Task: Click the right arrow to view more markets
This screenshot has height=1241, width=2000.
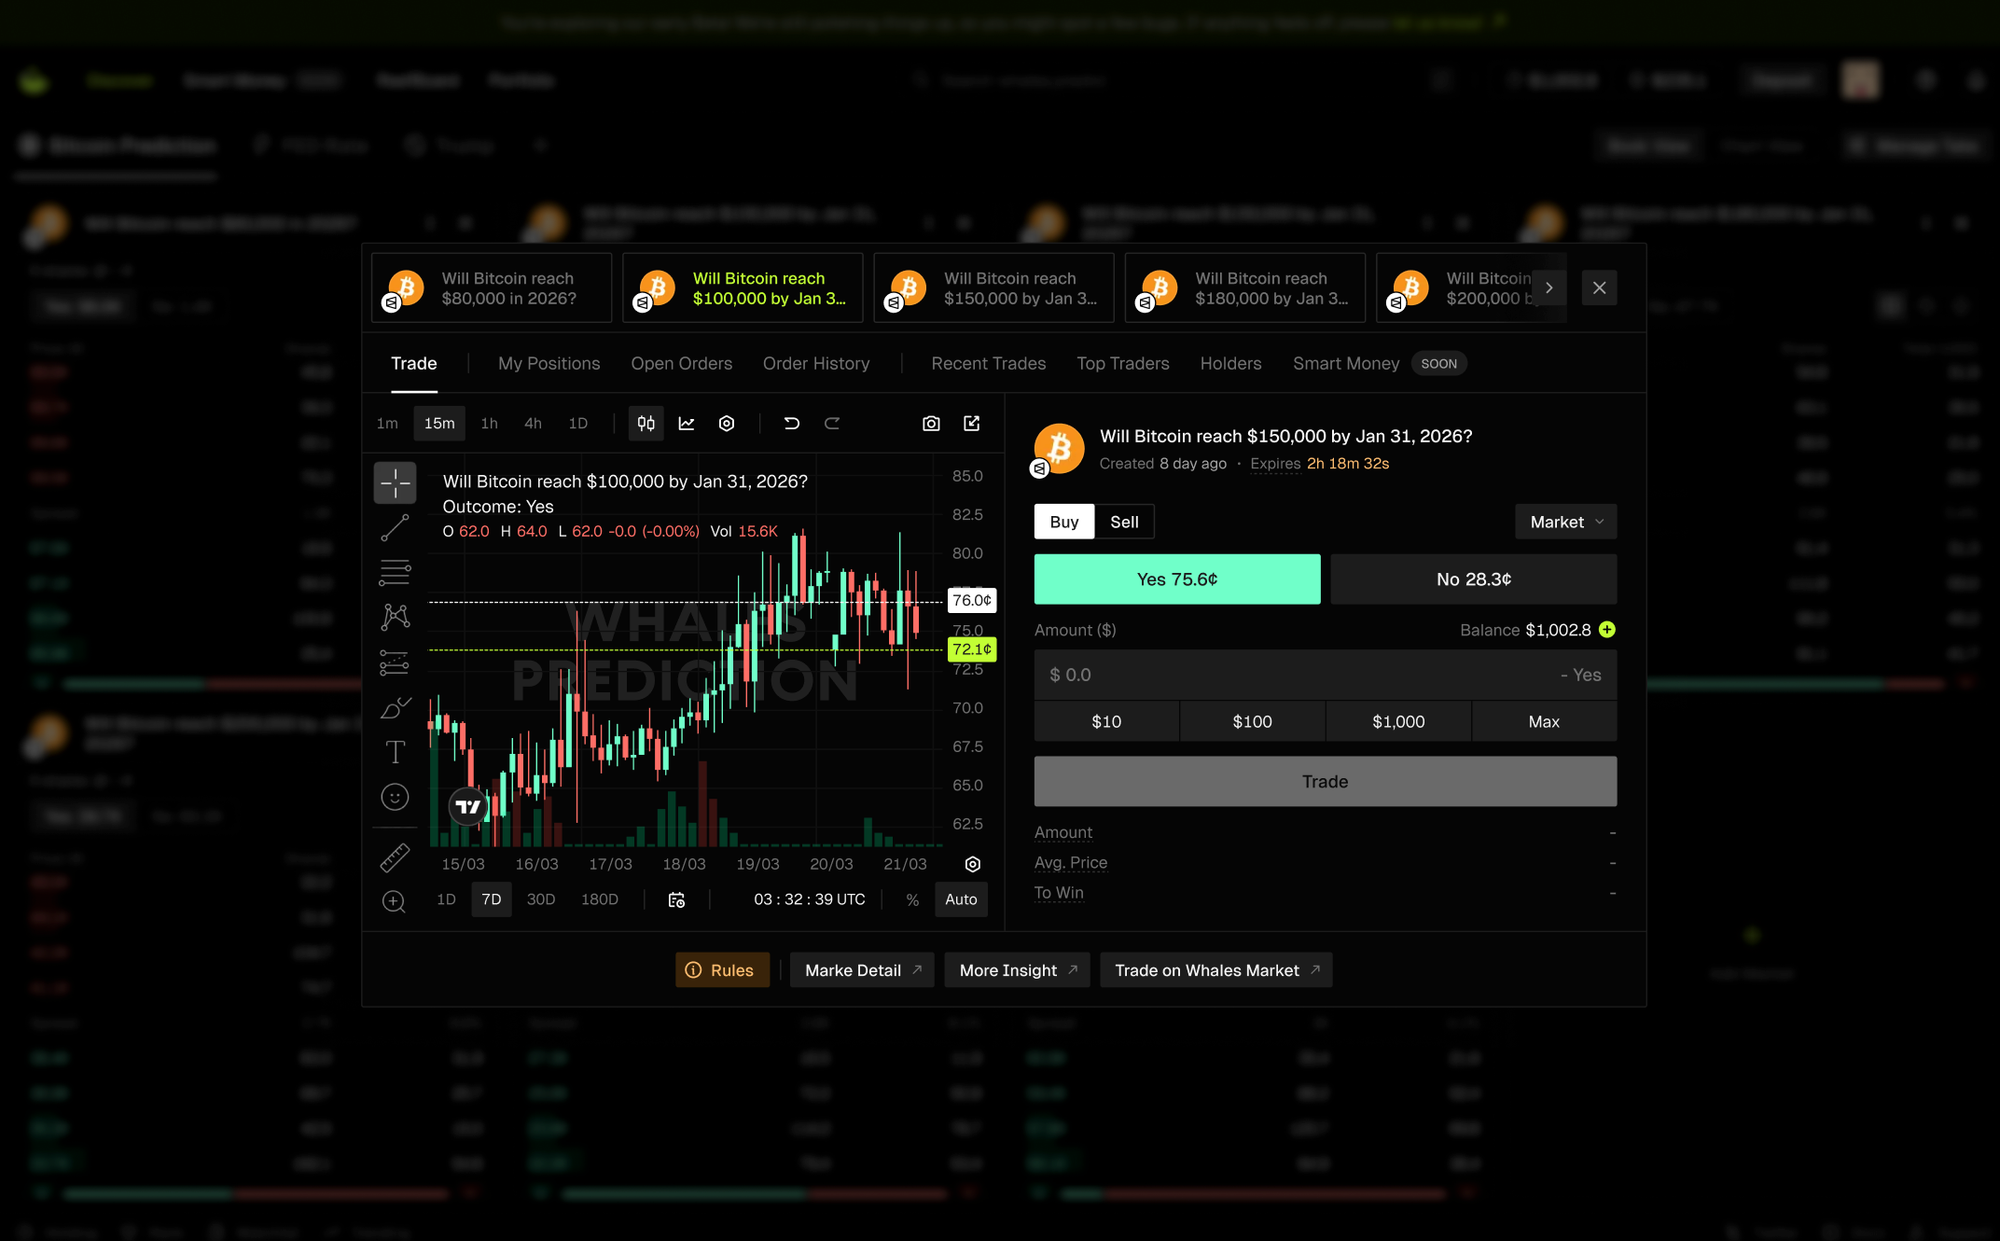Action: tap(1549, 287)
